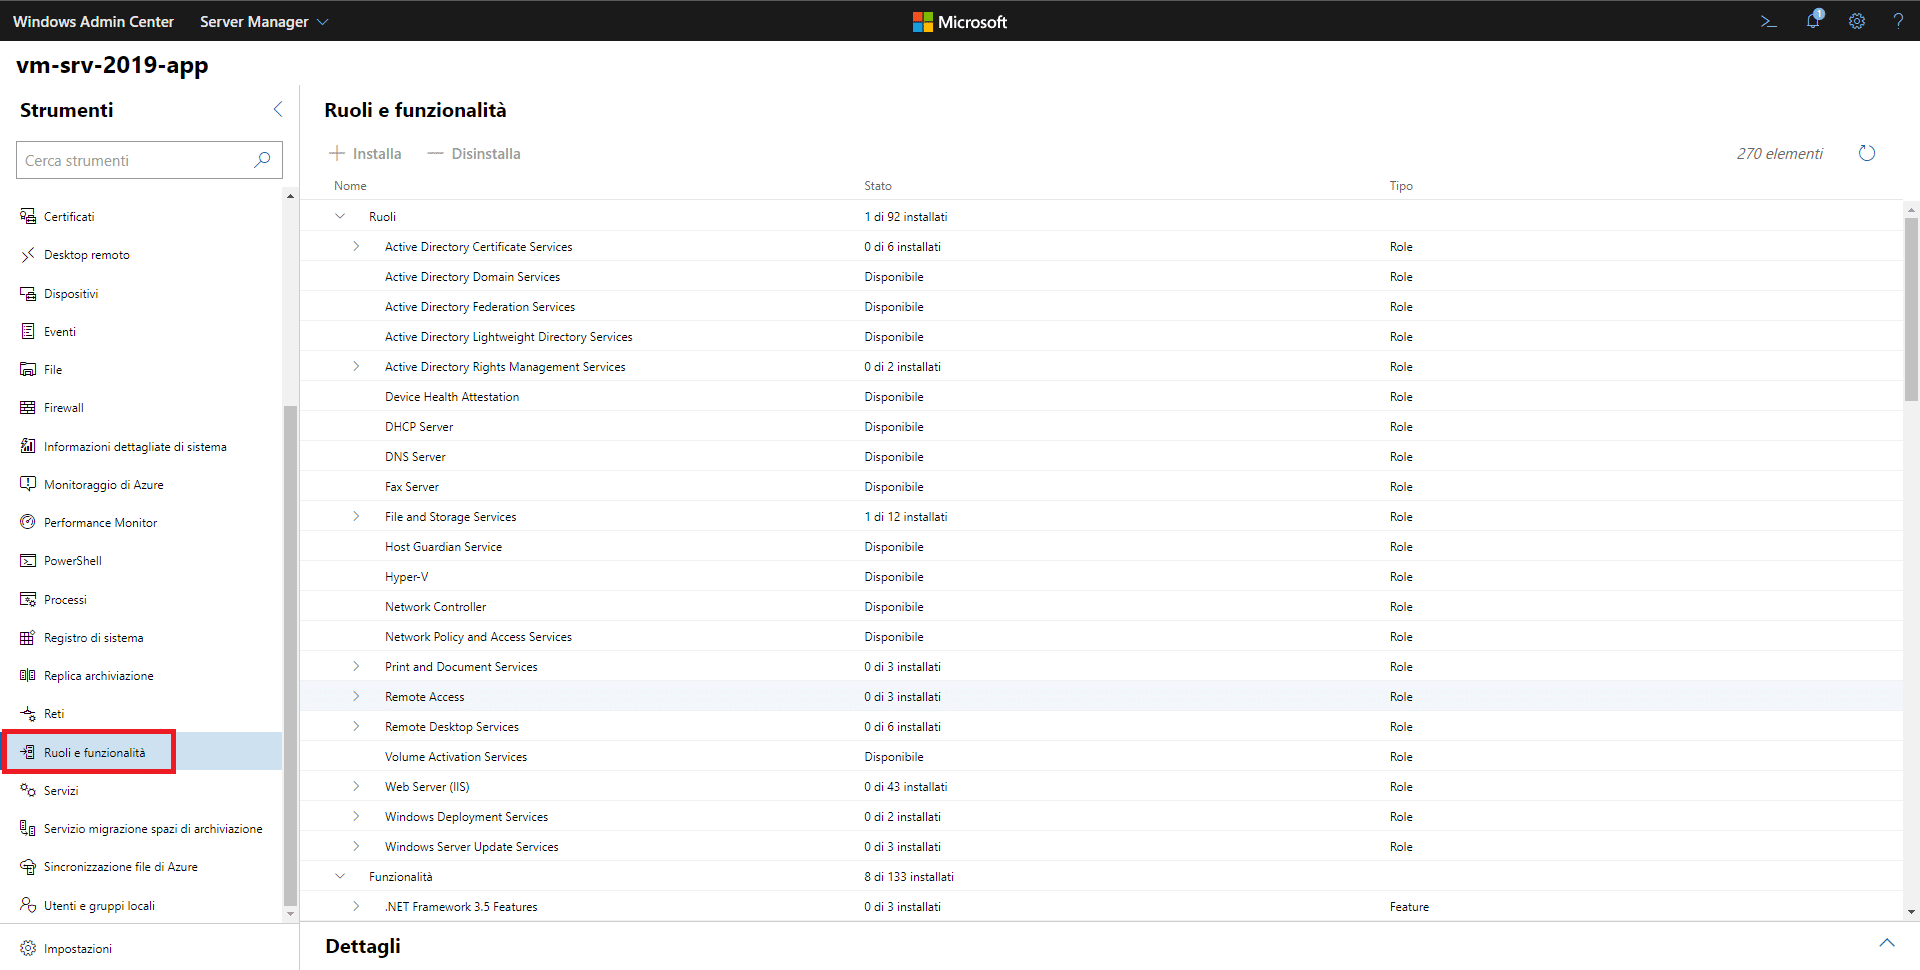Open the notifications bell

coord(1813,20)
